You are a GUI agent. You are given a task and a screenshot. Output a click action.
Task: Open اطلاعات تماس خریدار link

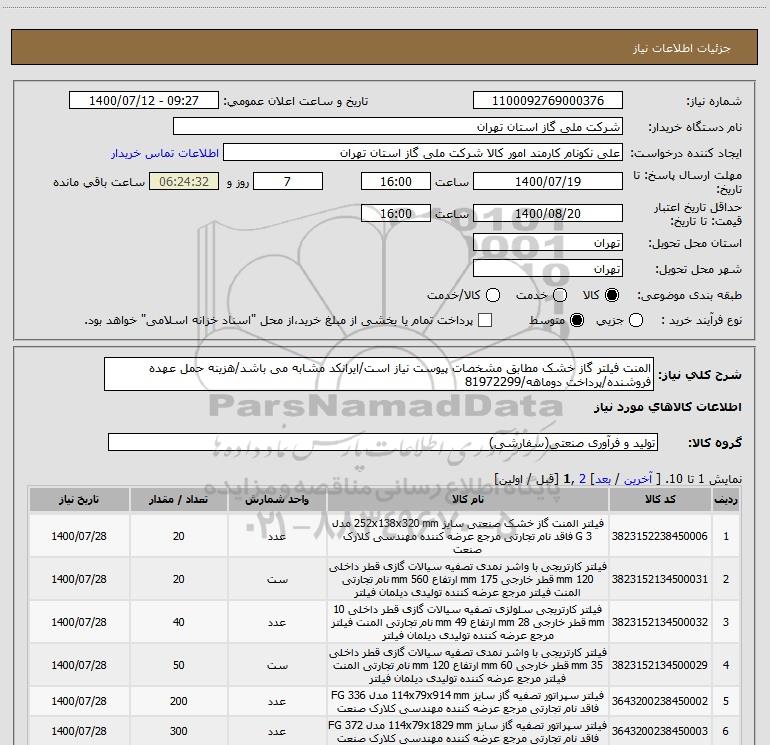coord(165,153)
